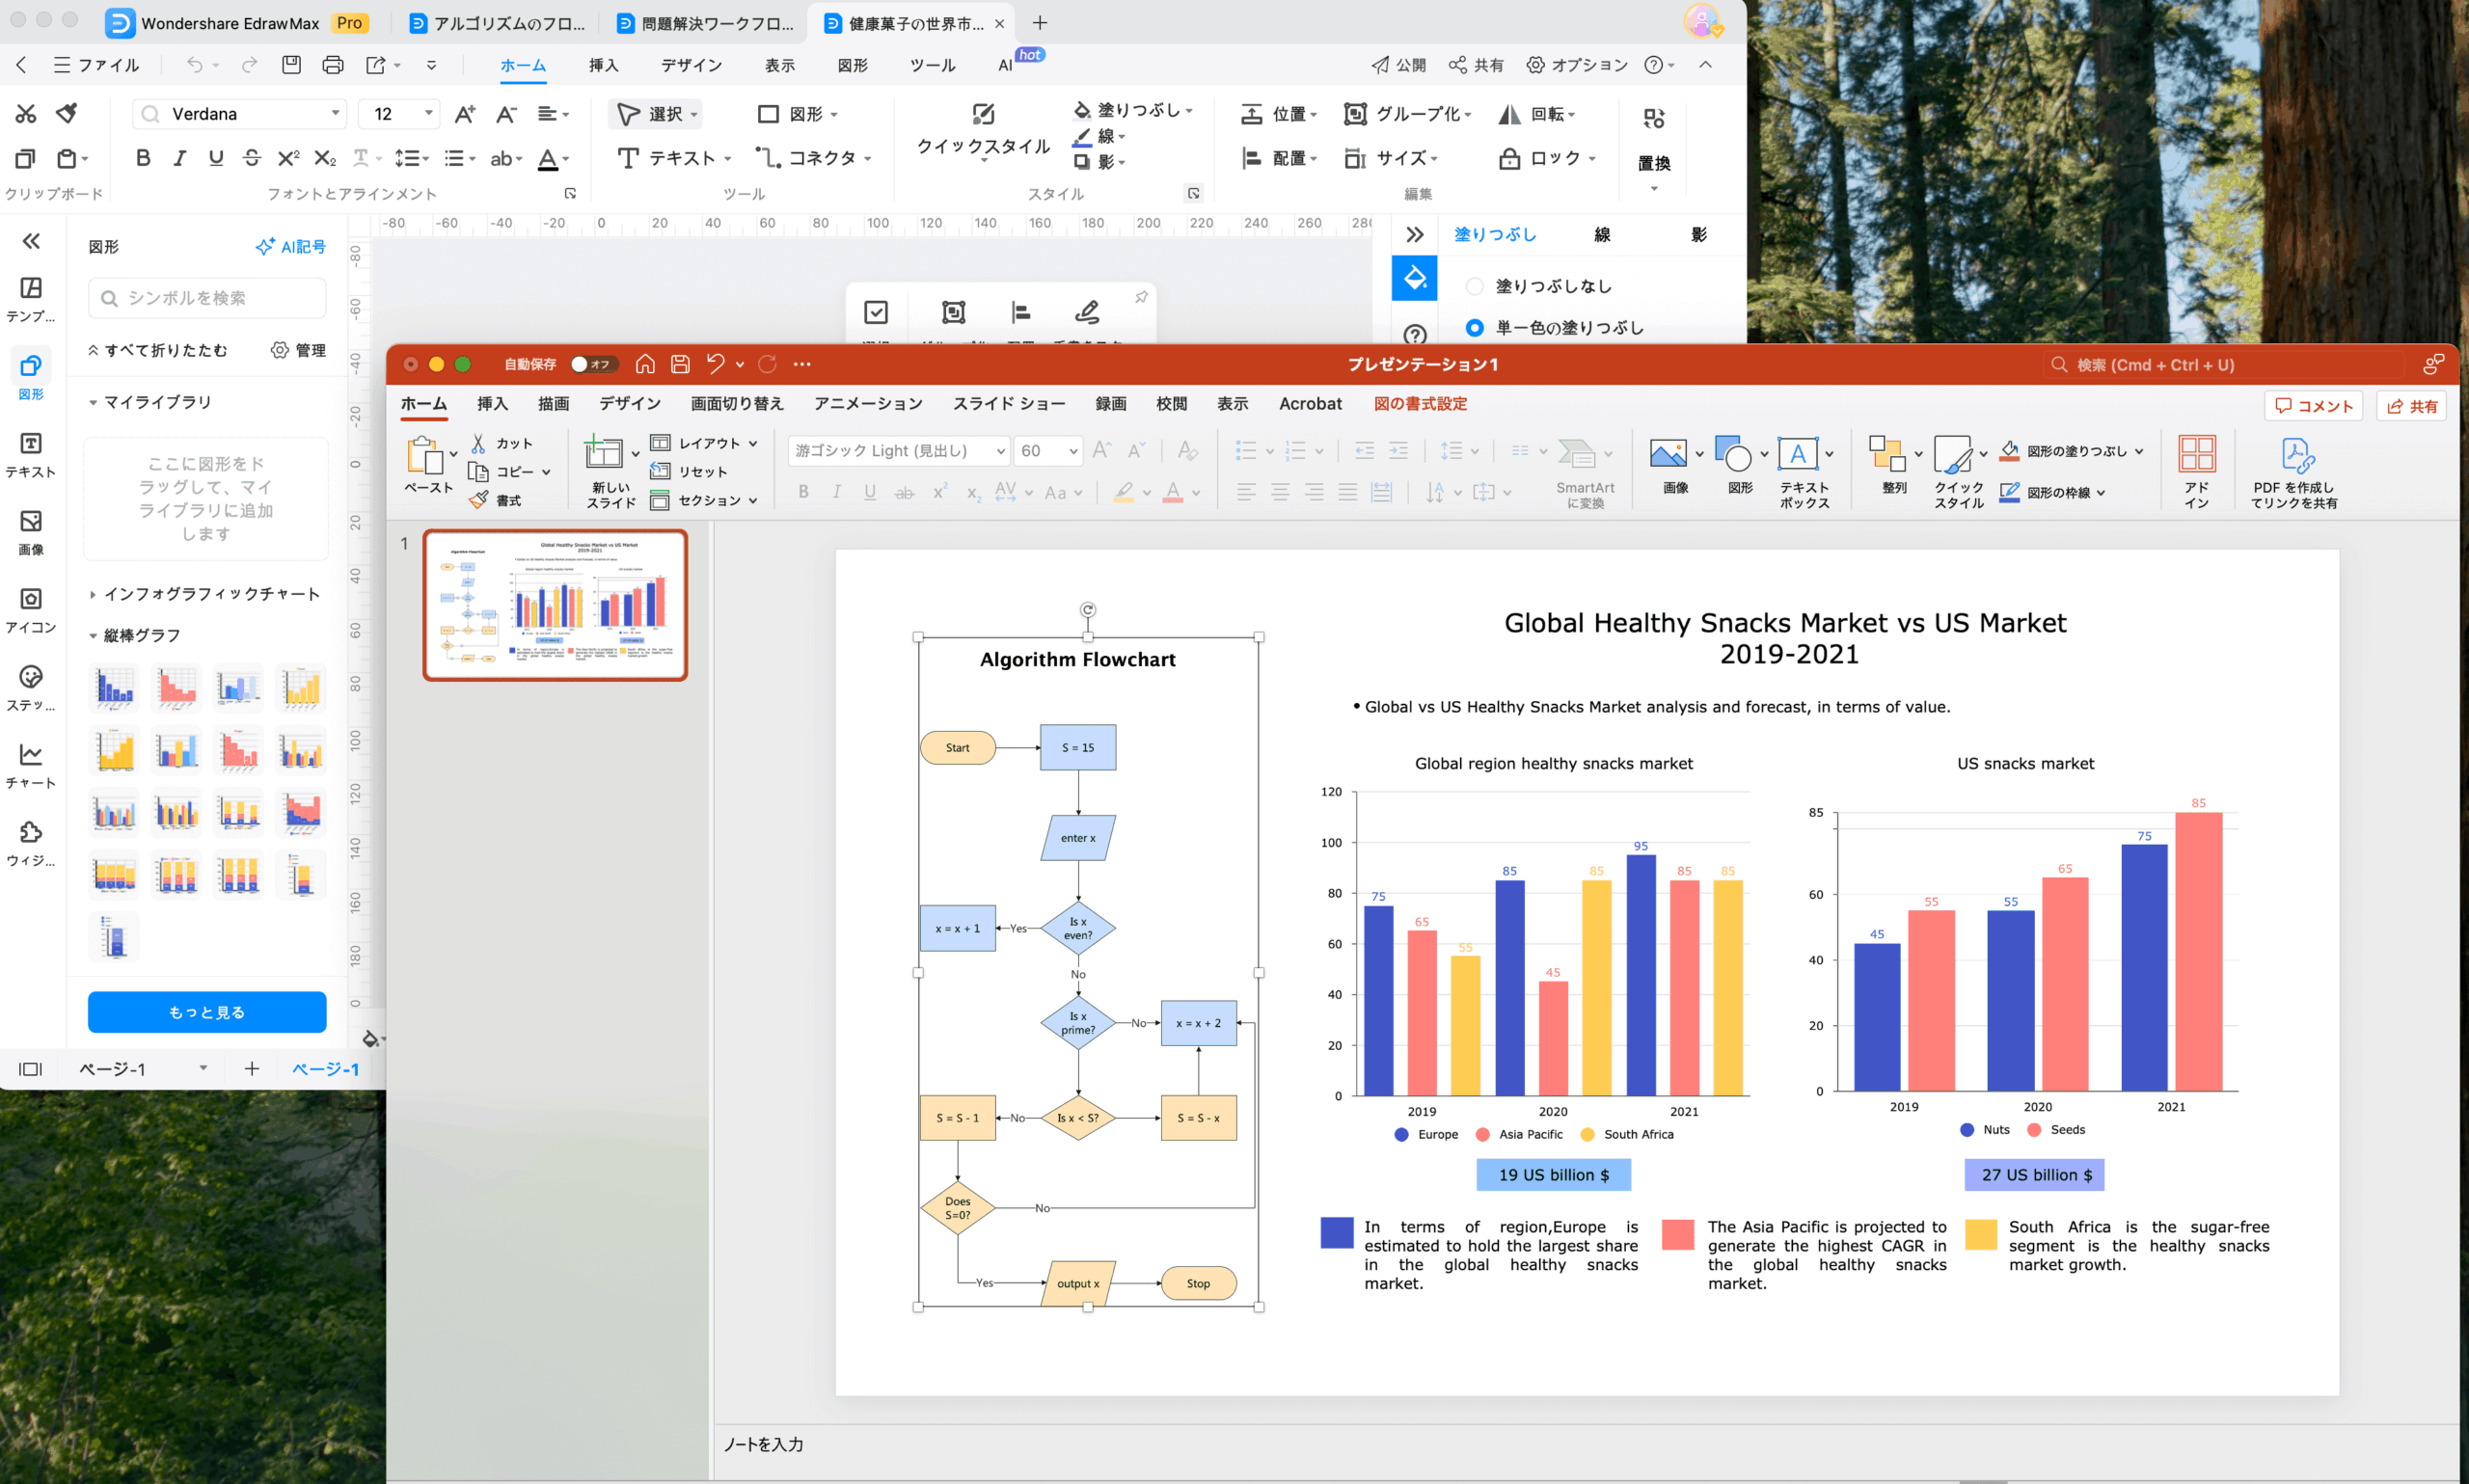Click the PowerPoint save icon

coord(680,364)
